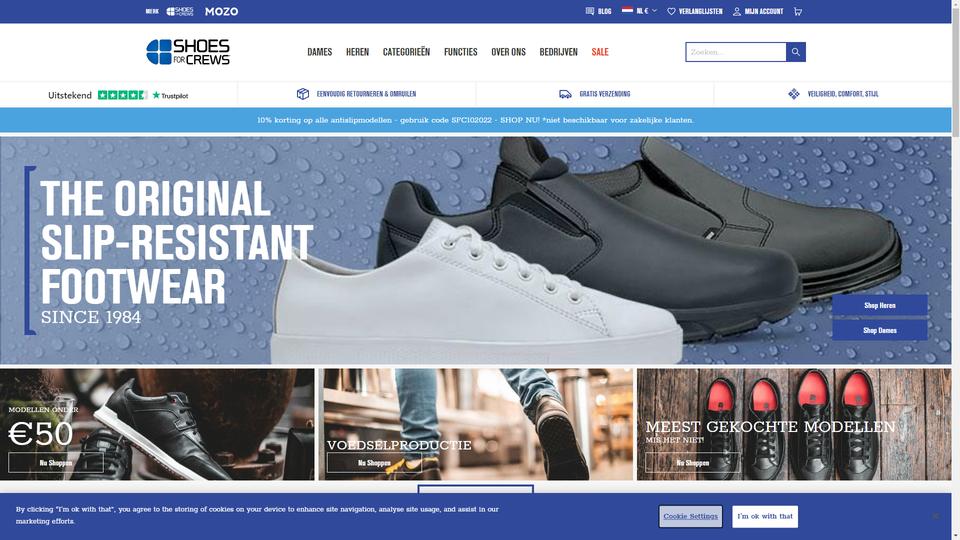
Task: Click the MOZO brand logo
Action: [222, 11]
